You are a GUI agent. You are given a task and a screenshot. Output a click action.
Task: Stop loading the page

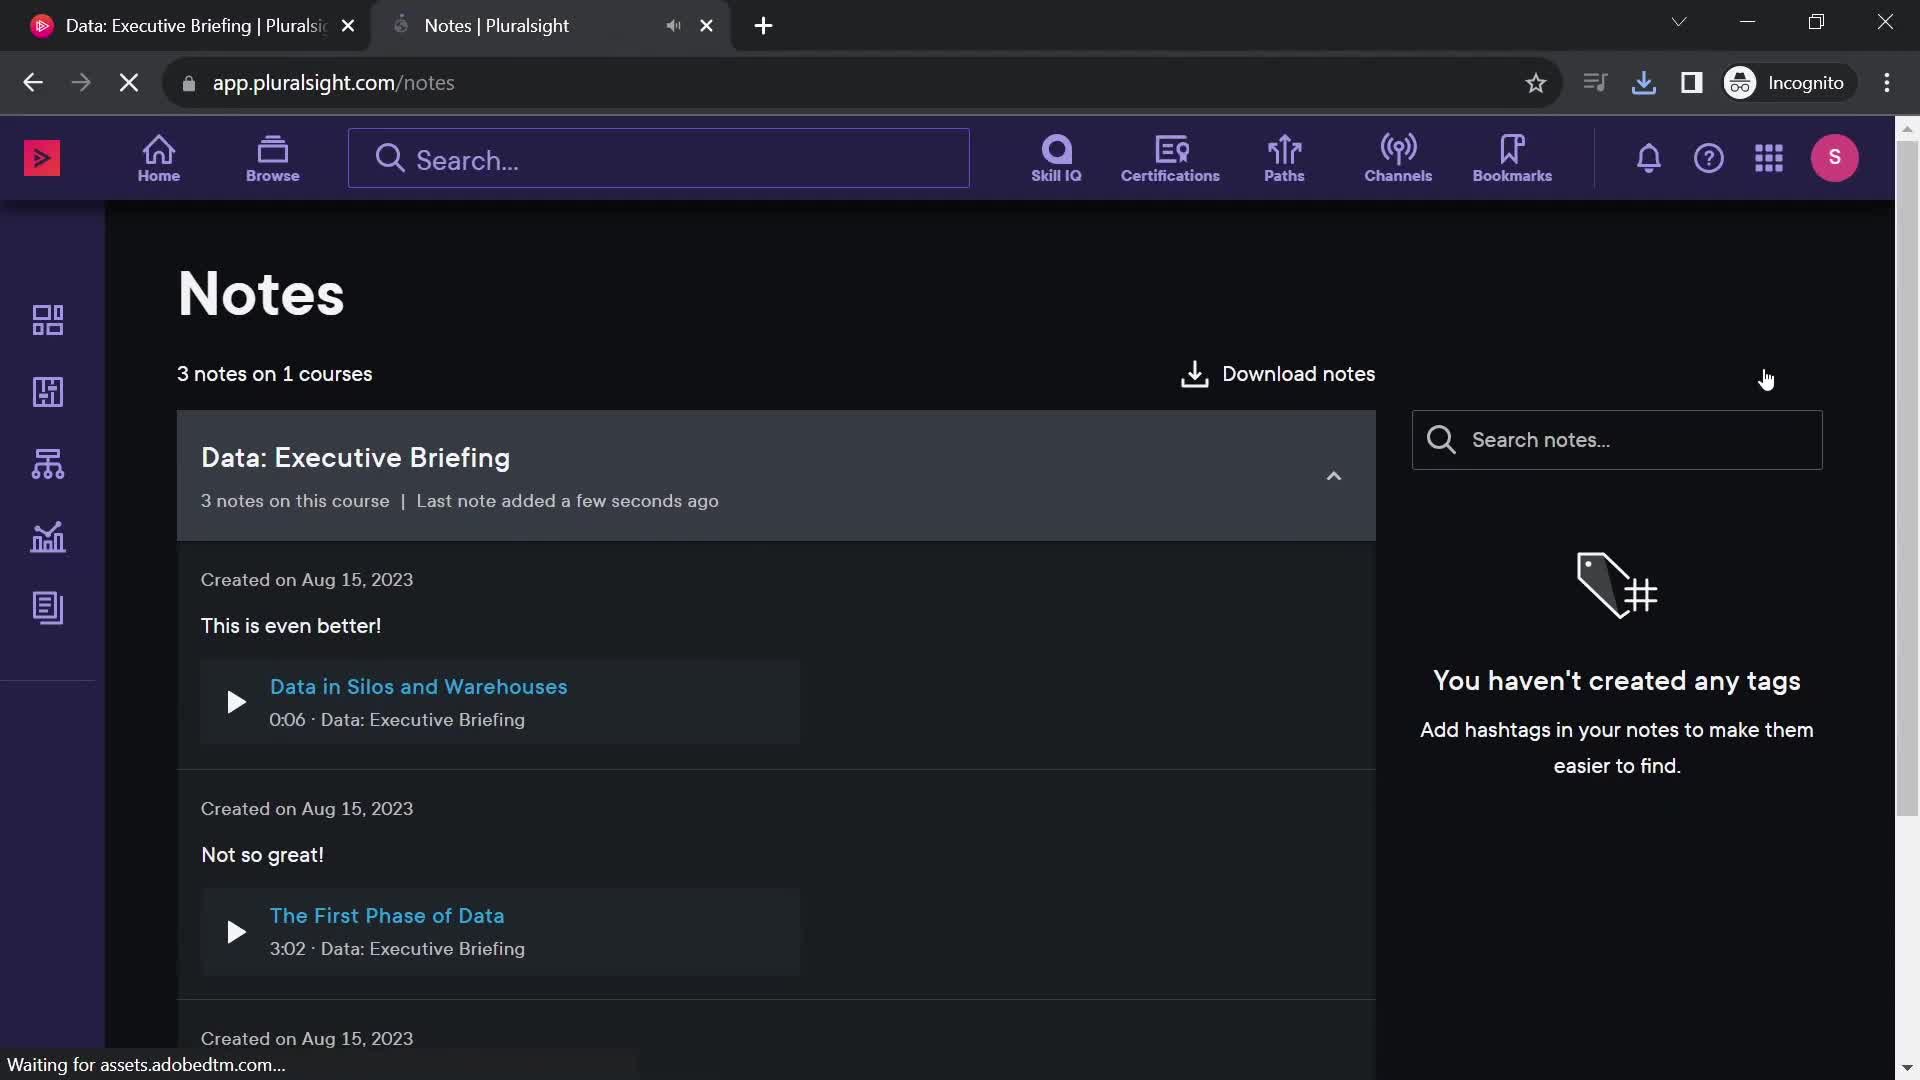pos(129,83)
